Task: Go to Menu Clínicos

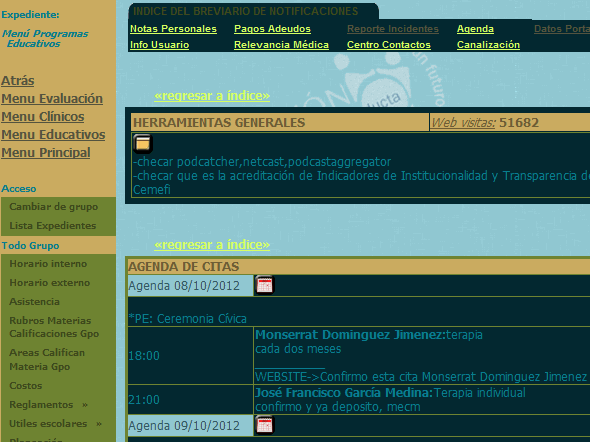Action: pos(43,117)
